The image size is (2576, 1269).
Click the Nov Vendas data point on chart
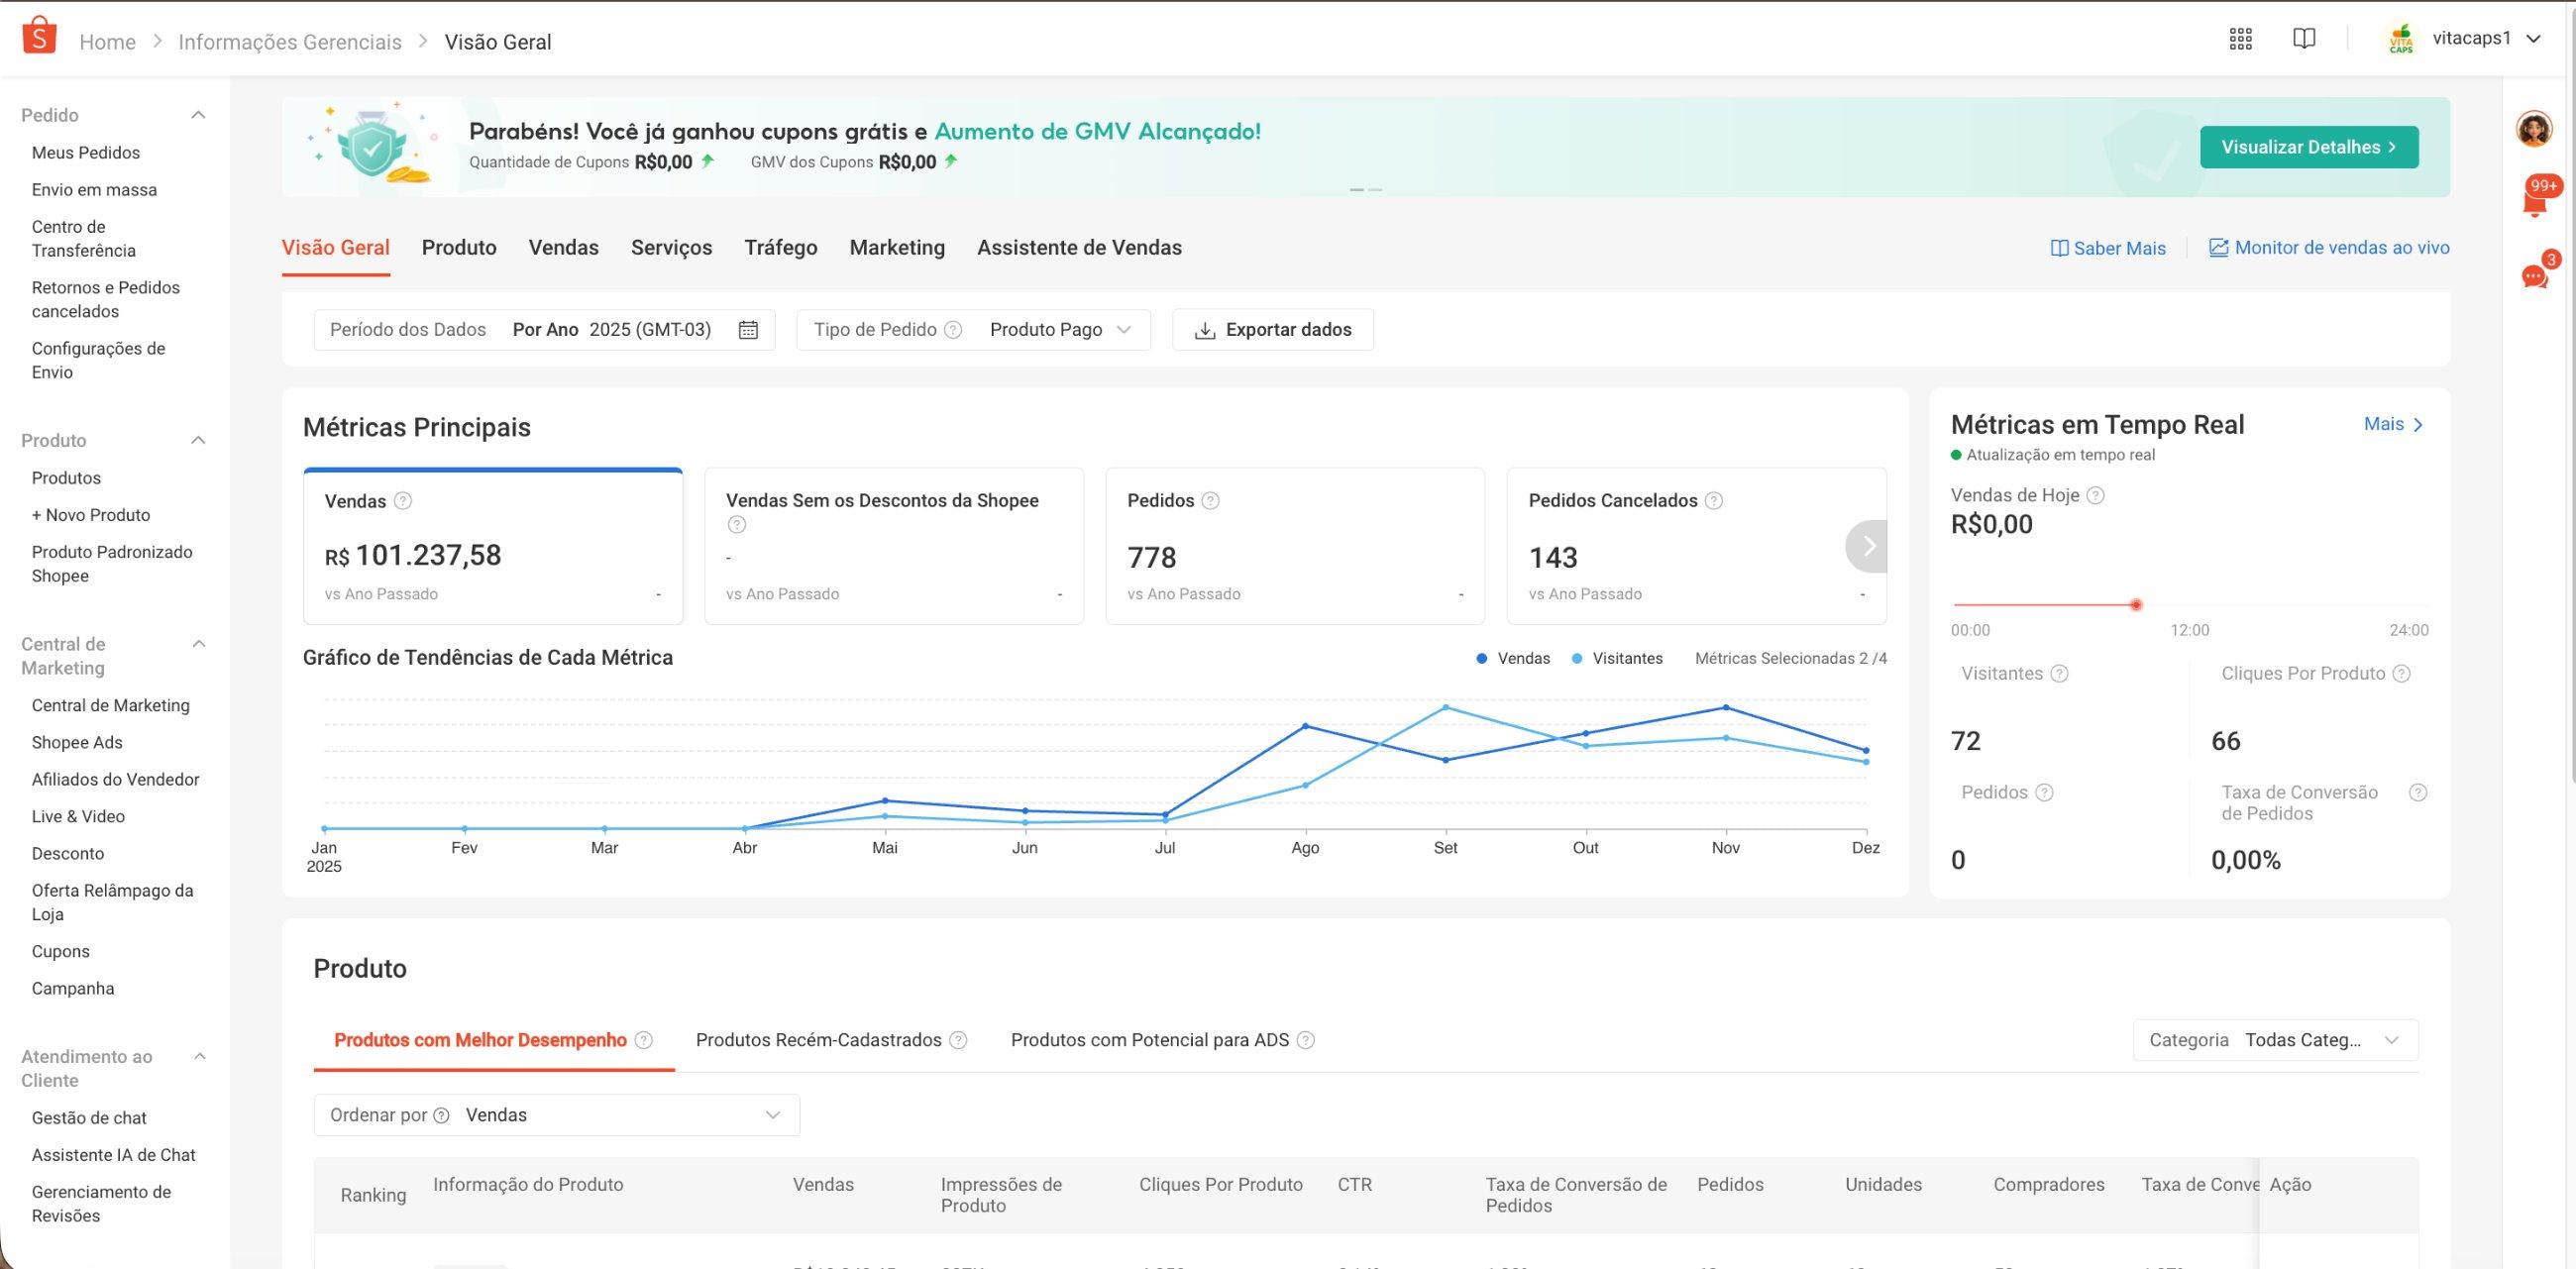coord(1726,708)
